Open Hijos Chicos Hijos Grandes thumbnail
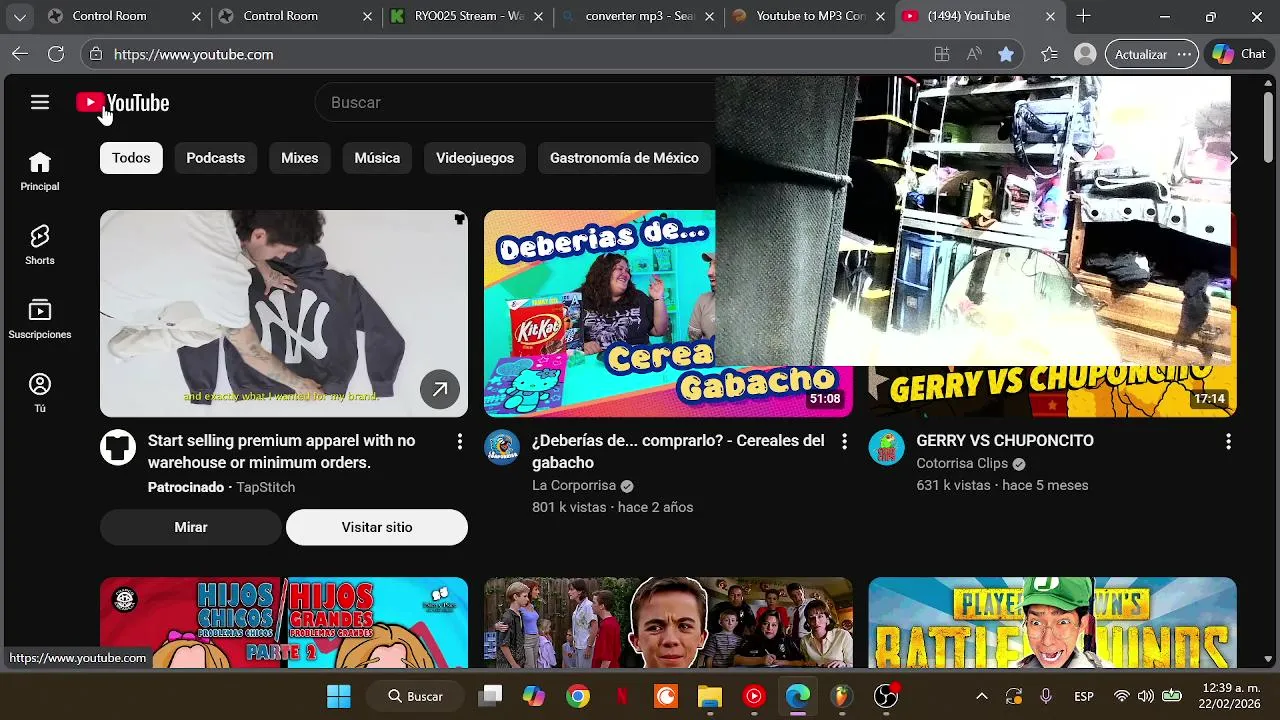This screenshot has height=720, width=1280. click(284, 622)
